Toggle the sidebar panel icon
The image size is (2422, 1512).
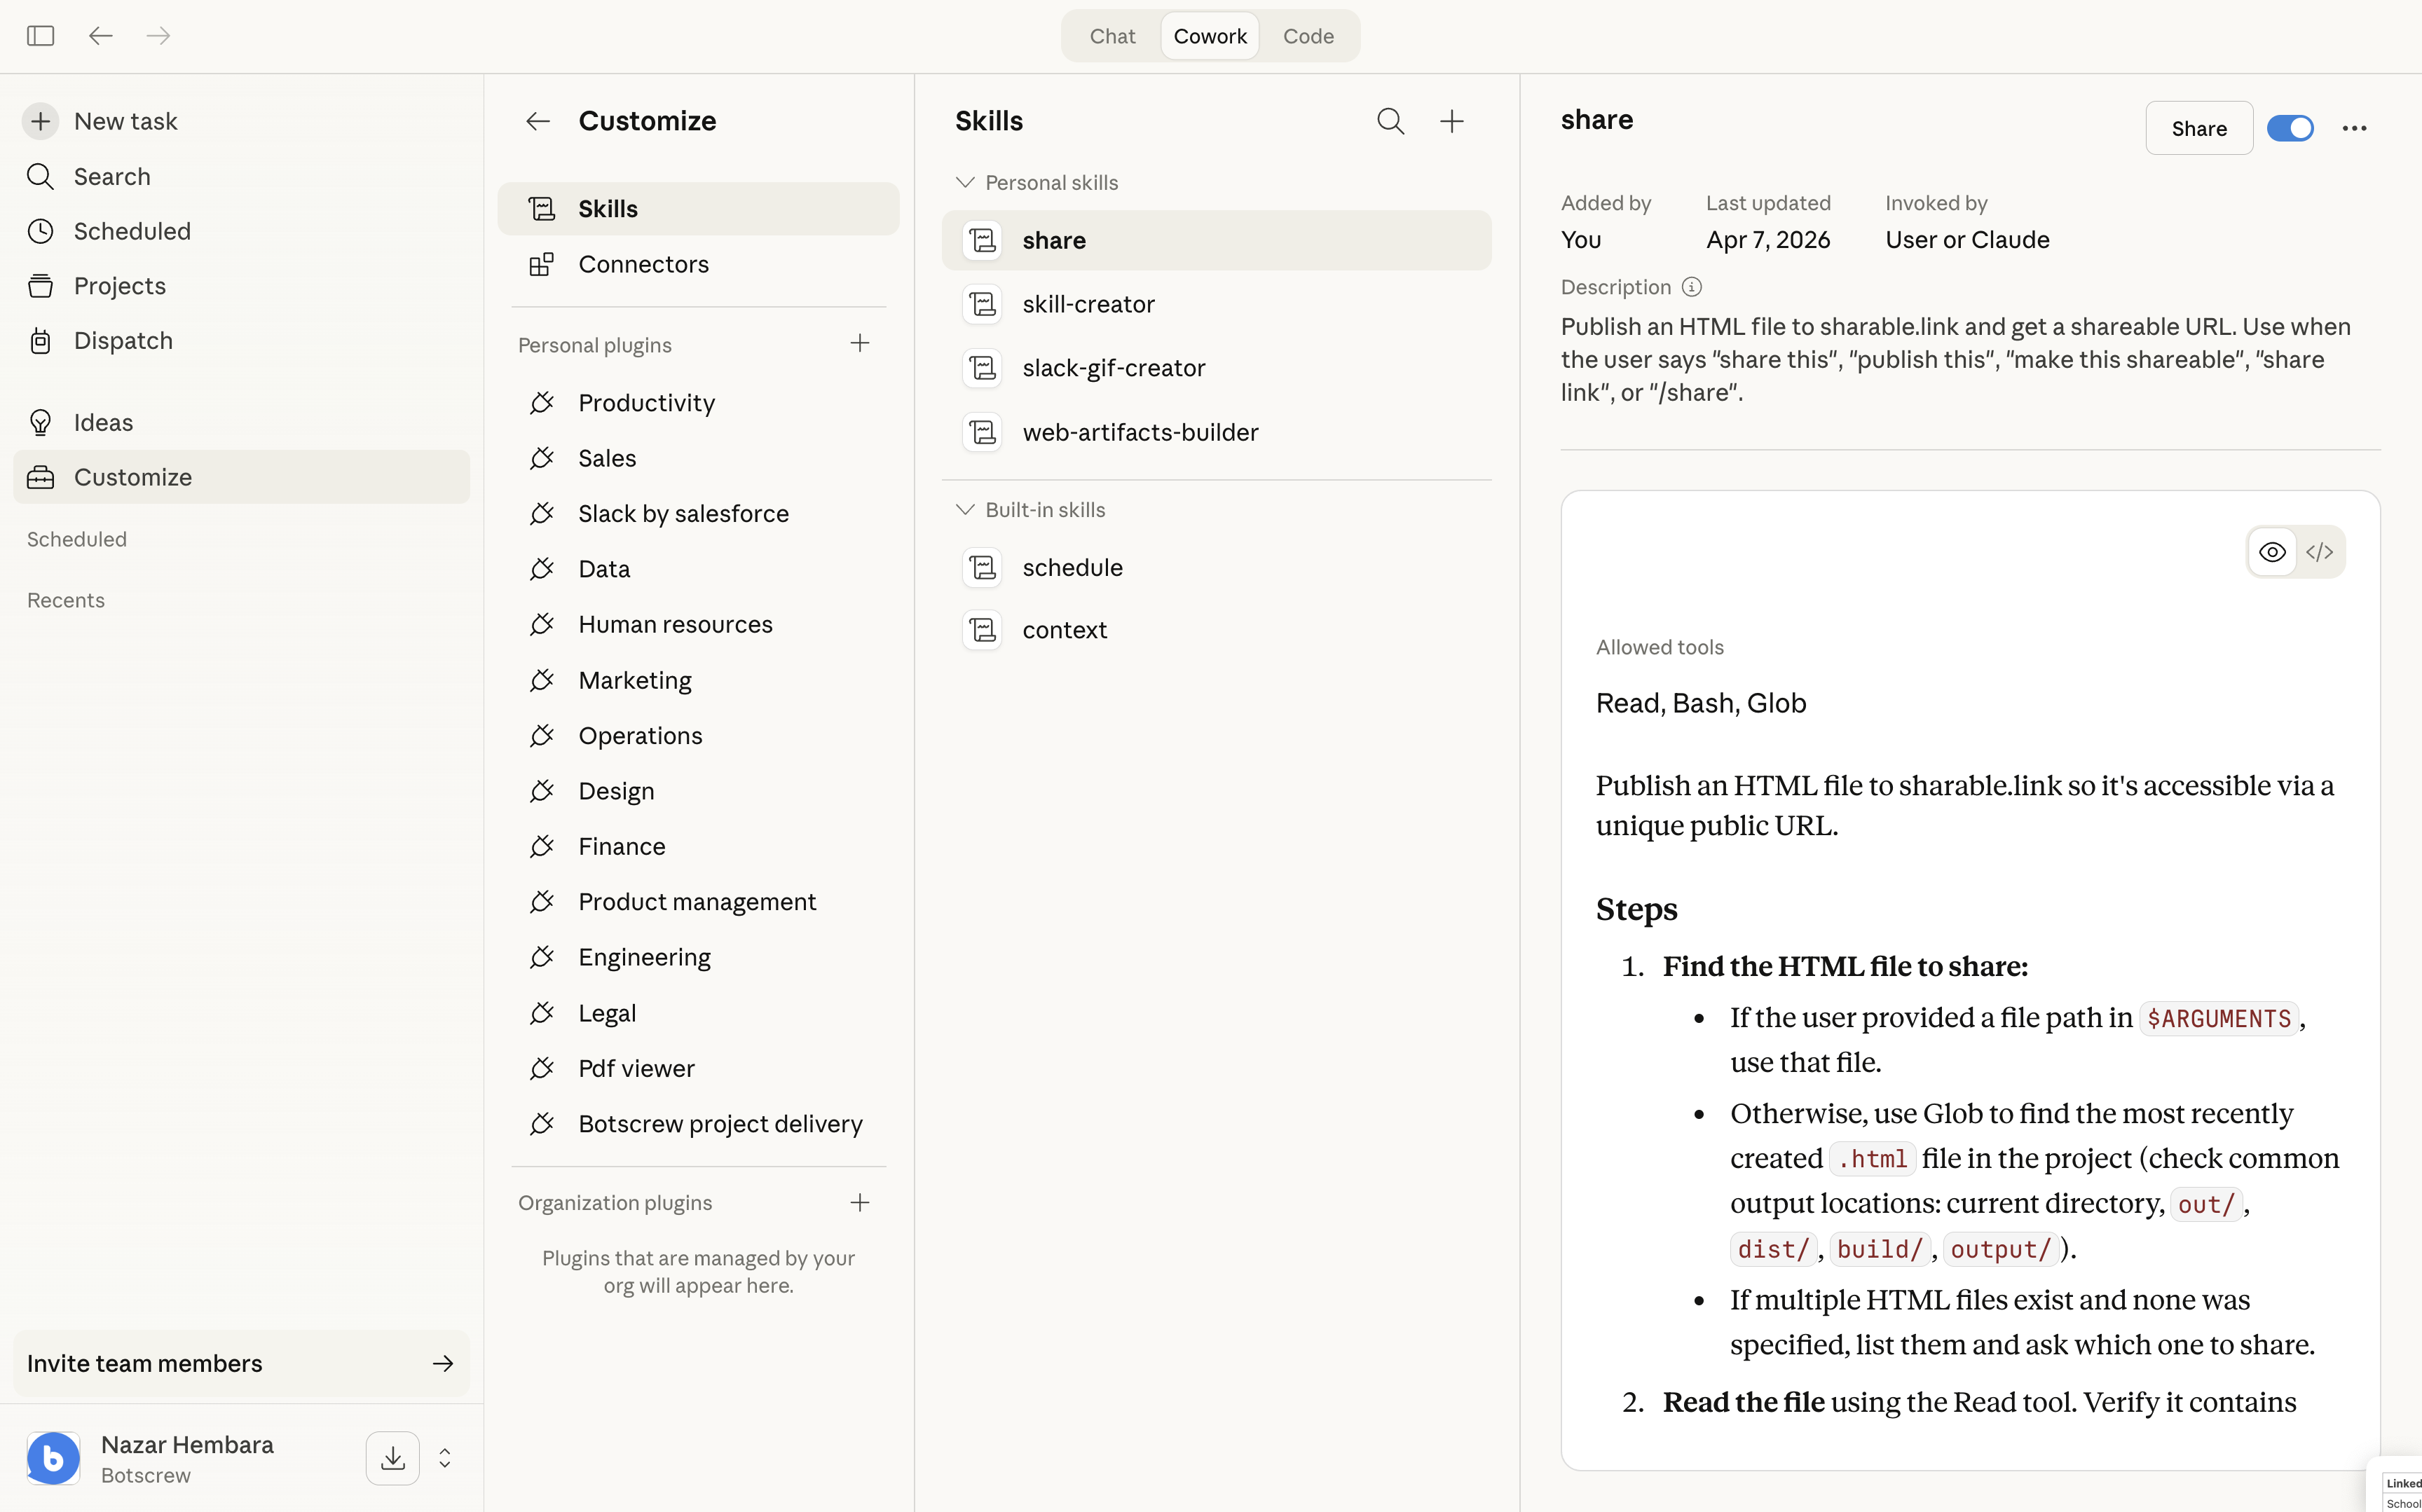[x=40, y=36]
